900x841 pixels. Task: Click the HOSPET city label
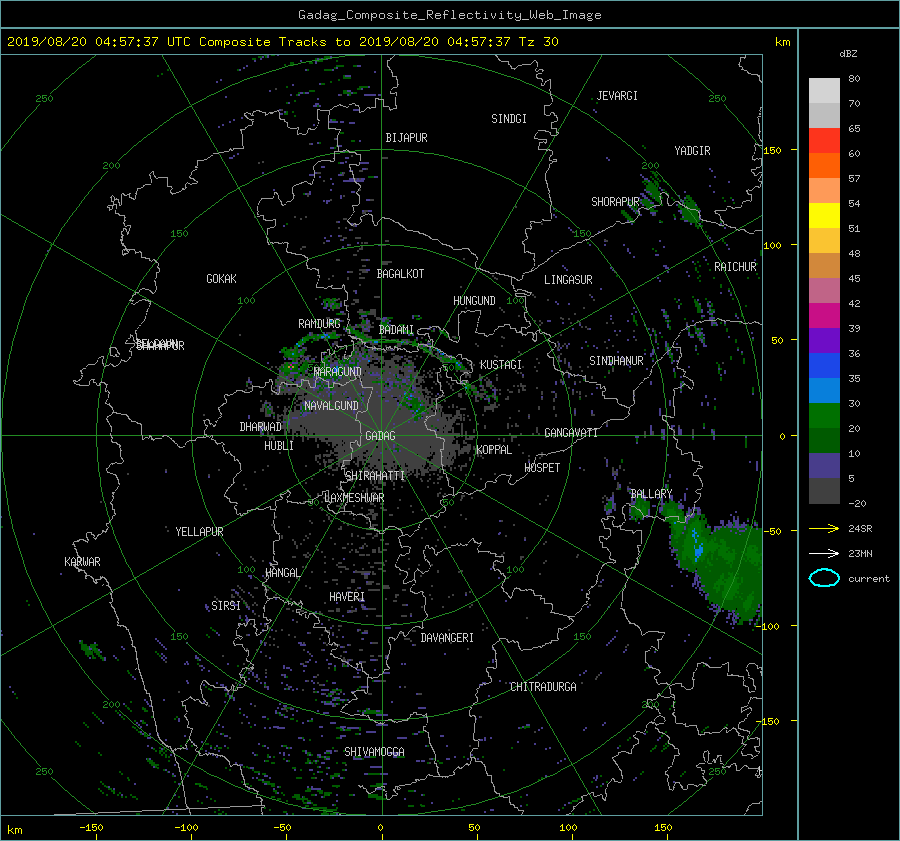click(x=542, y=468)
